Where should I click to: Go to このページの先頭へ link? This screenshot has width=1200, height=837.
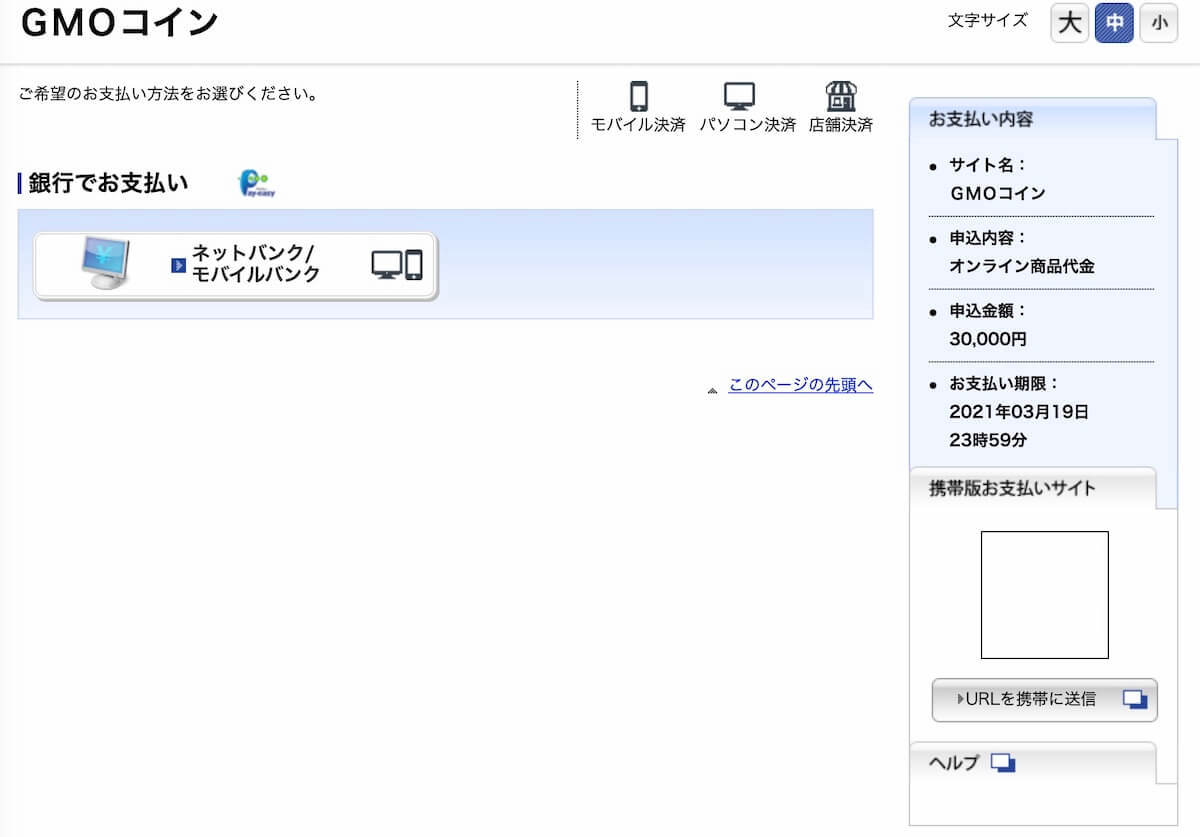pos(801,385)
